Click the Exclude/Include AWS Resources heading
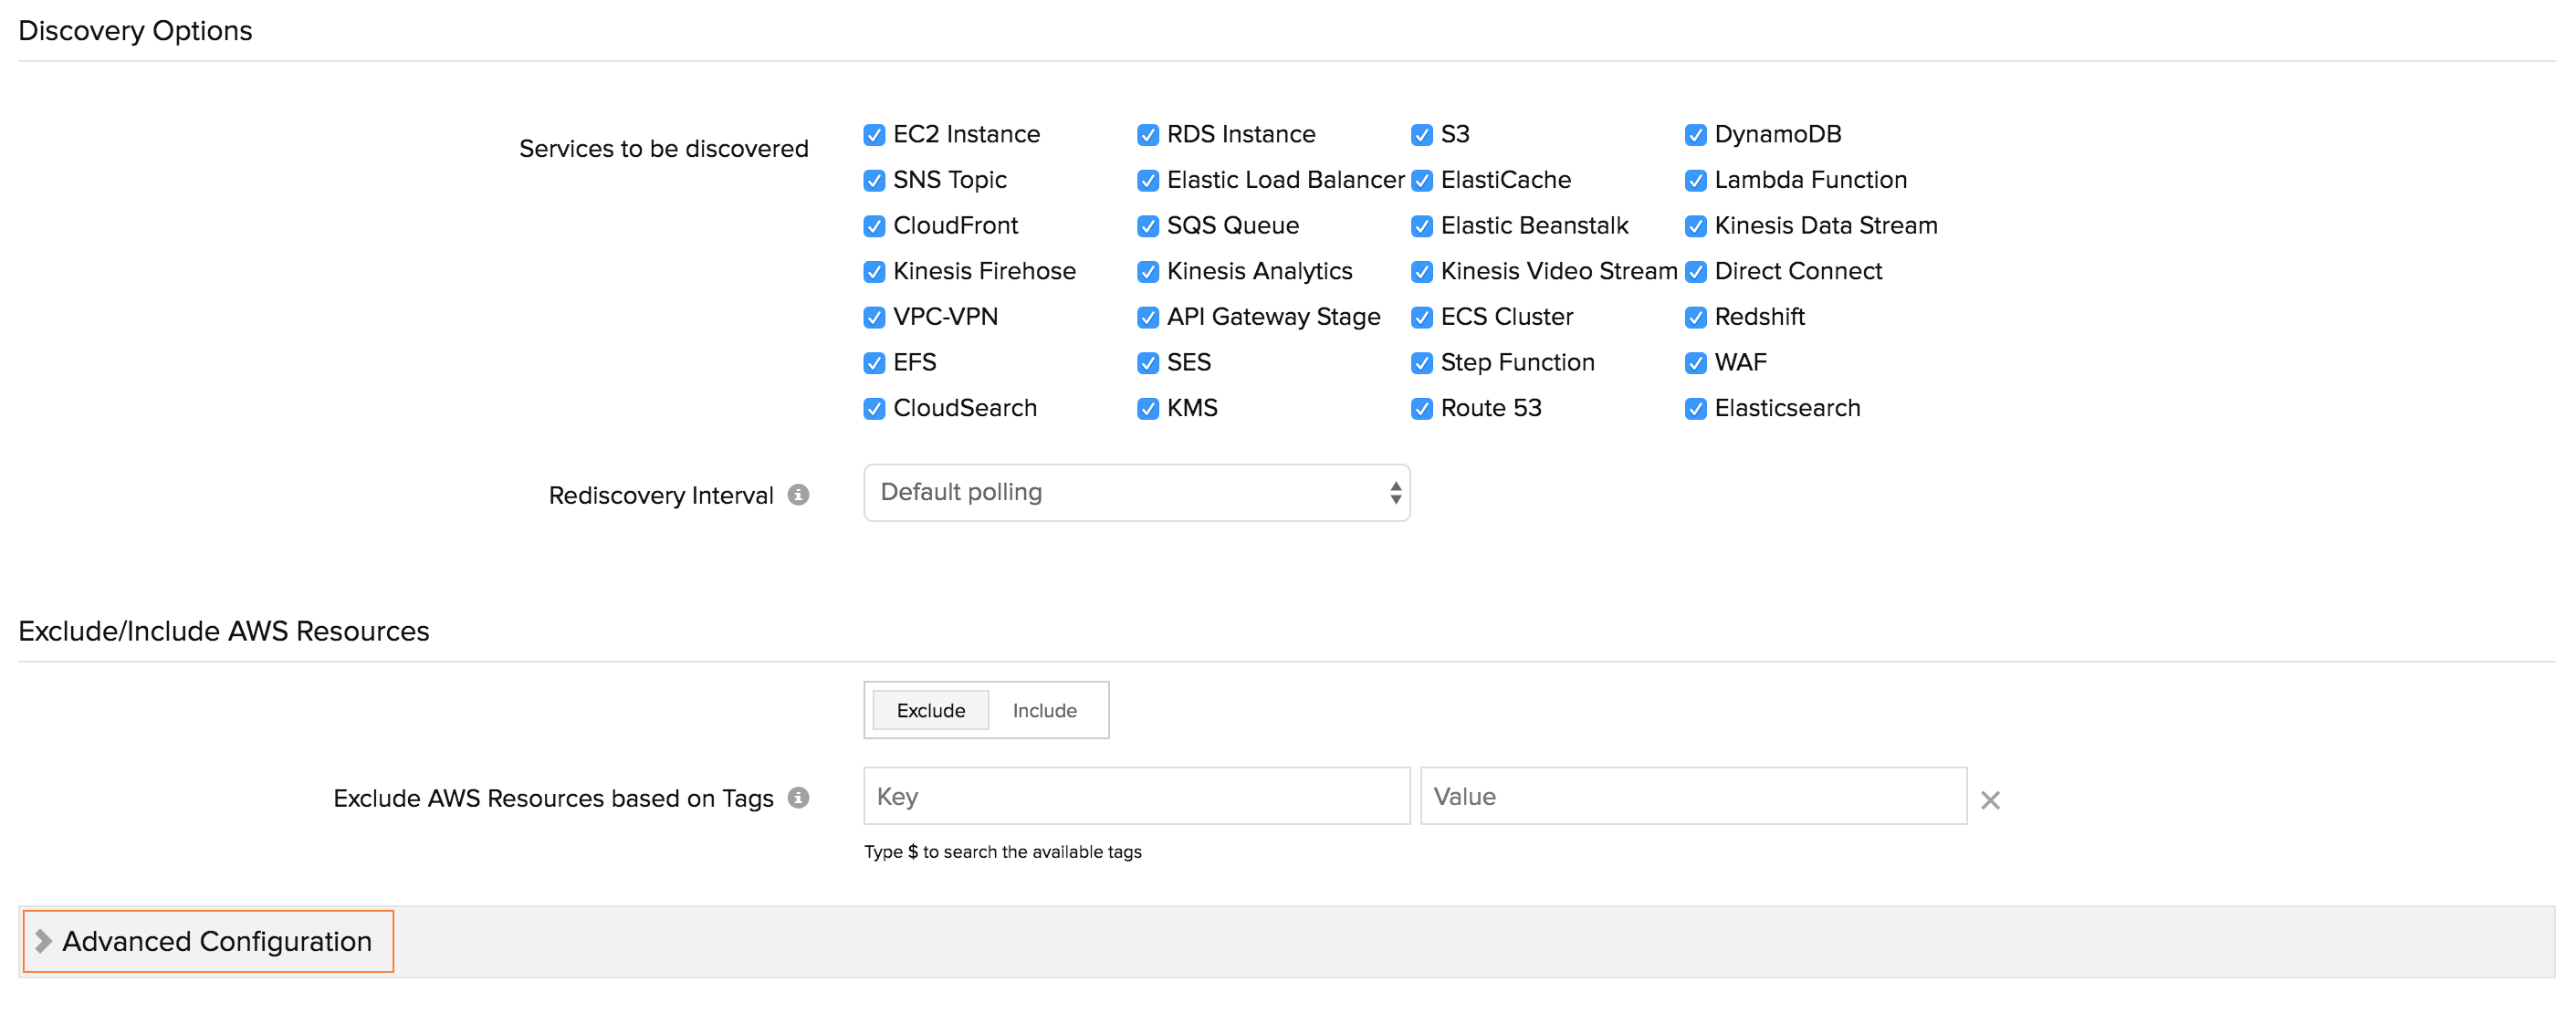Viewport: 2576px width, 1013px height. [224, 632]
